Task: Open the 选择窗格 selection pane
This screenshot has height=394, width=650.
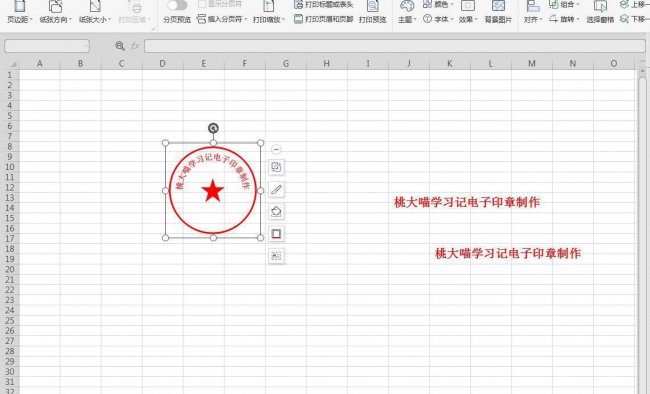Action: [x=600, y=12]
